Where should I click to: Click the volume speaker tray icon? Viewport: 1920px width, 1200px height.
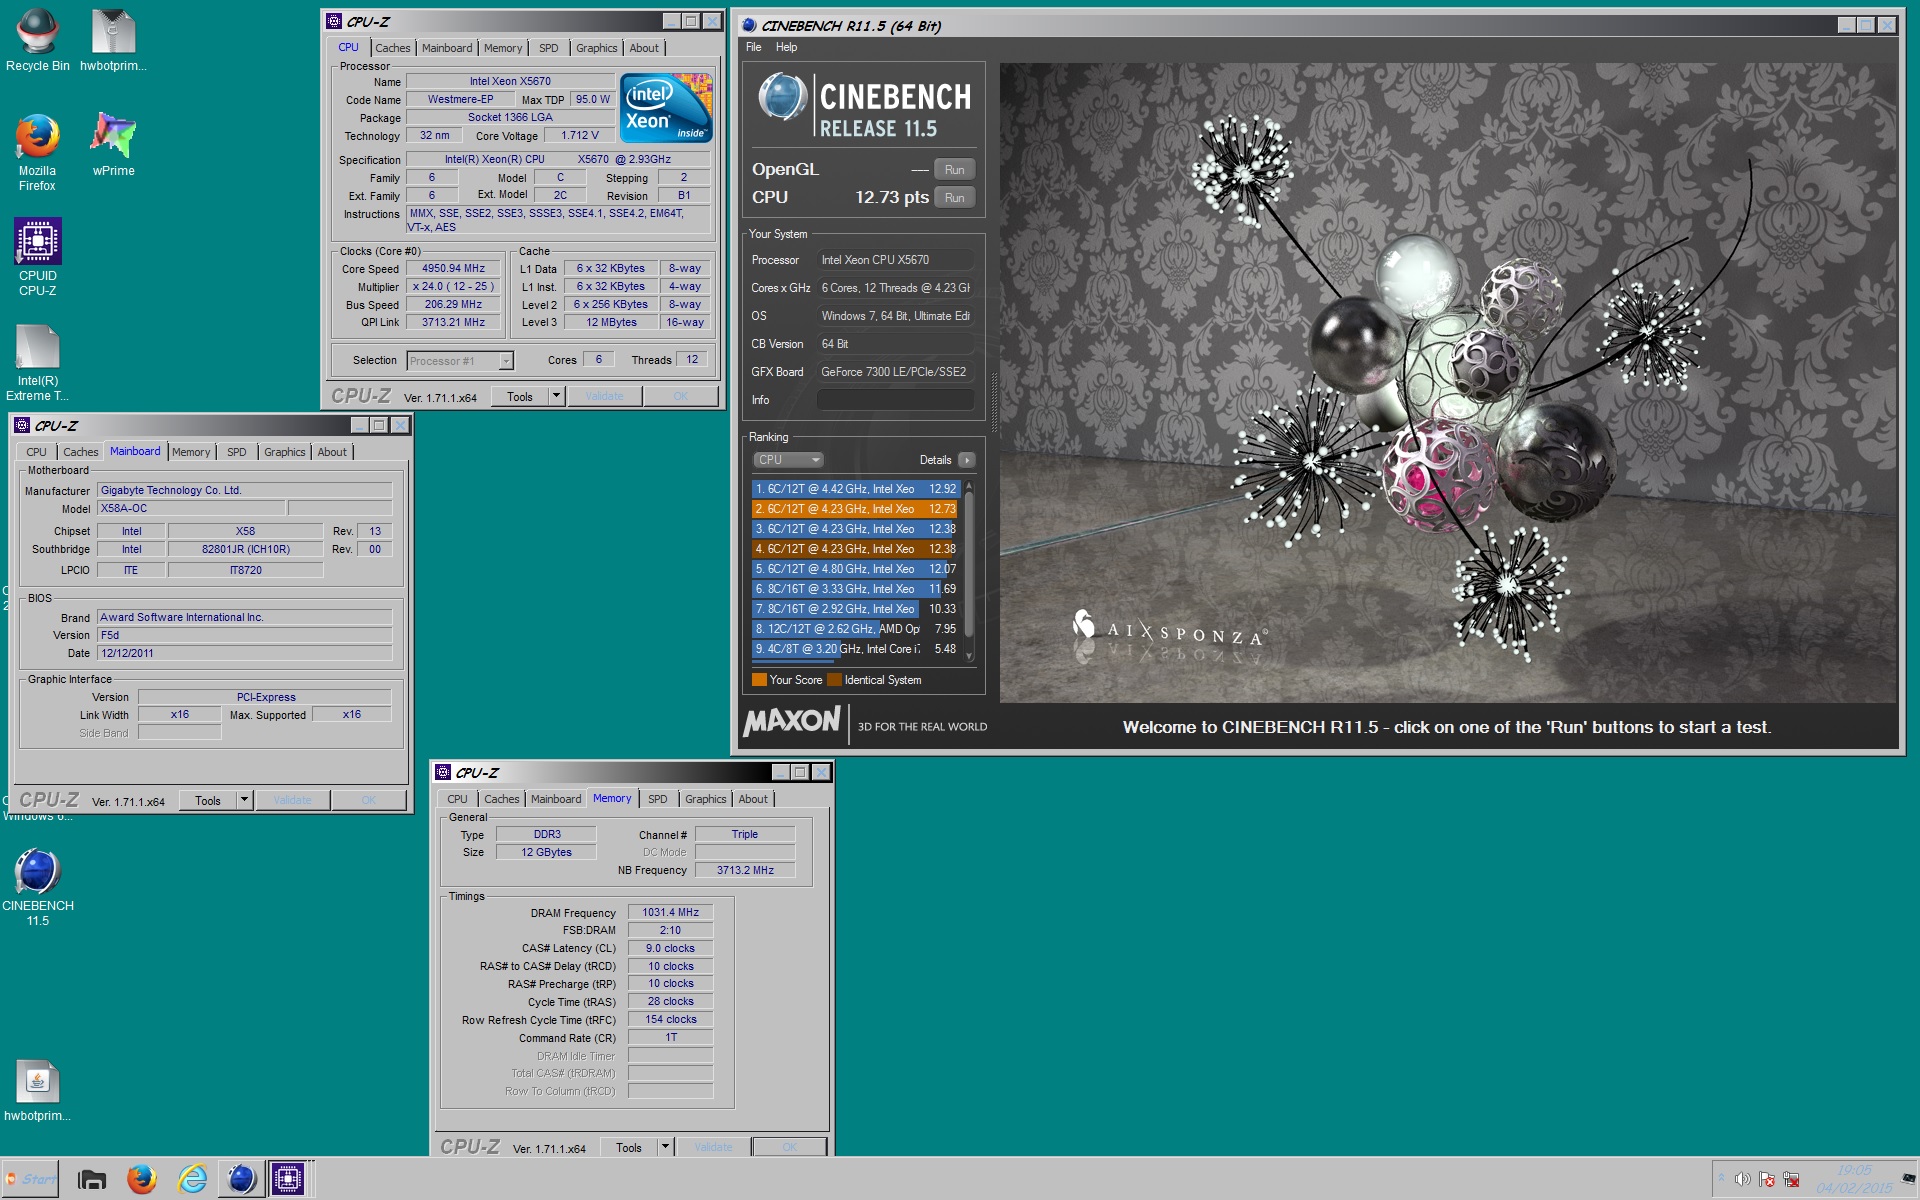[1742, 1180]
